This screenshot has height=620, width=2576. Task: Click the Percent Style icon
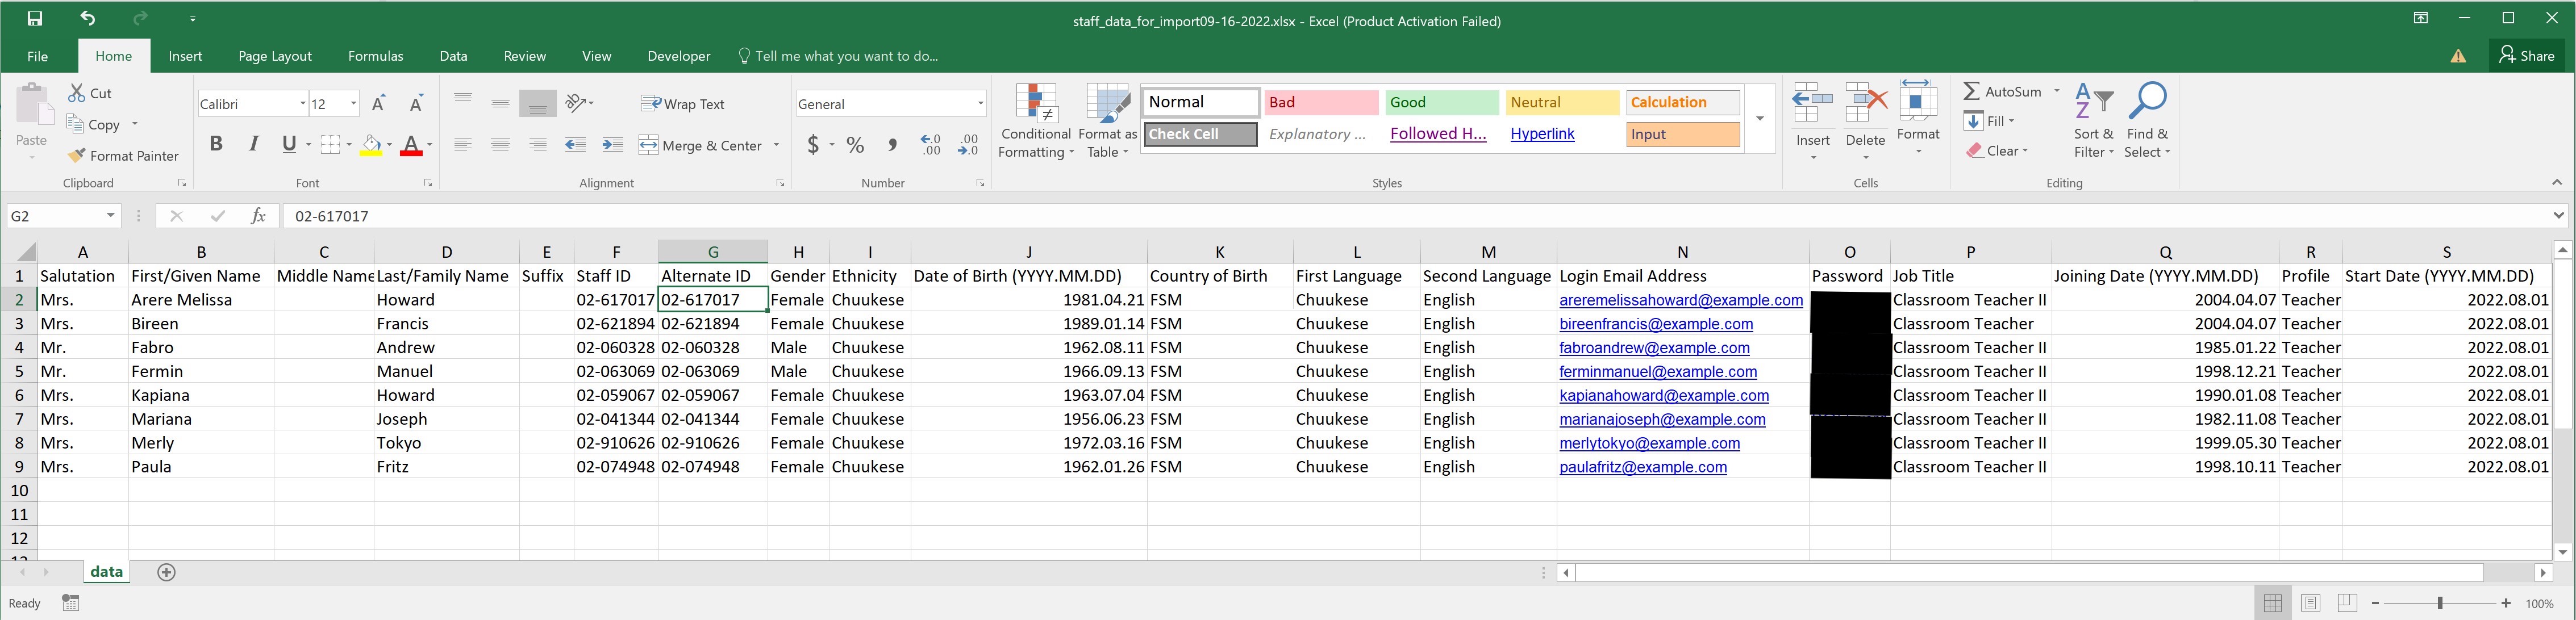pyautogui.click(x=855, y=146)
